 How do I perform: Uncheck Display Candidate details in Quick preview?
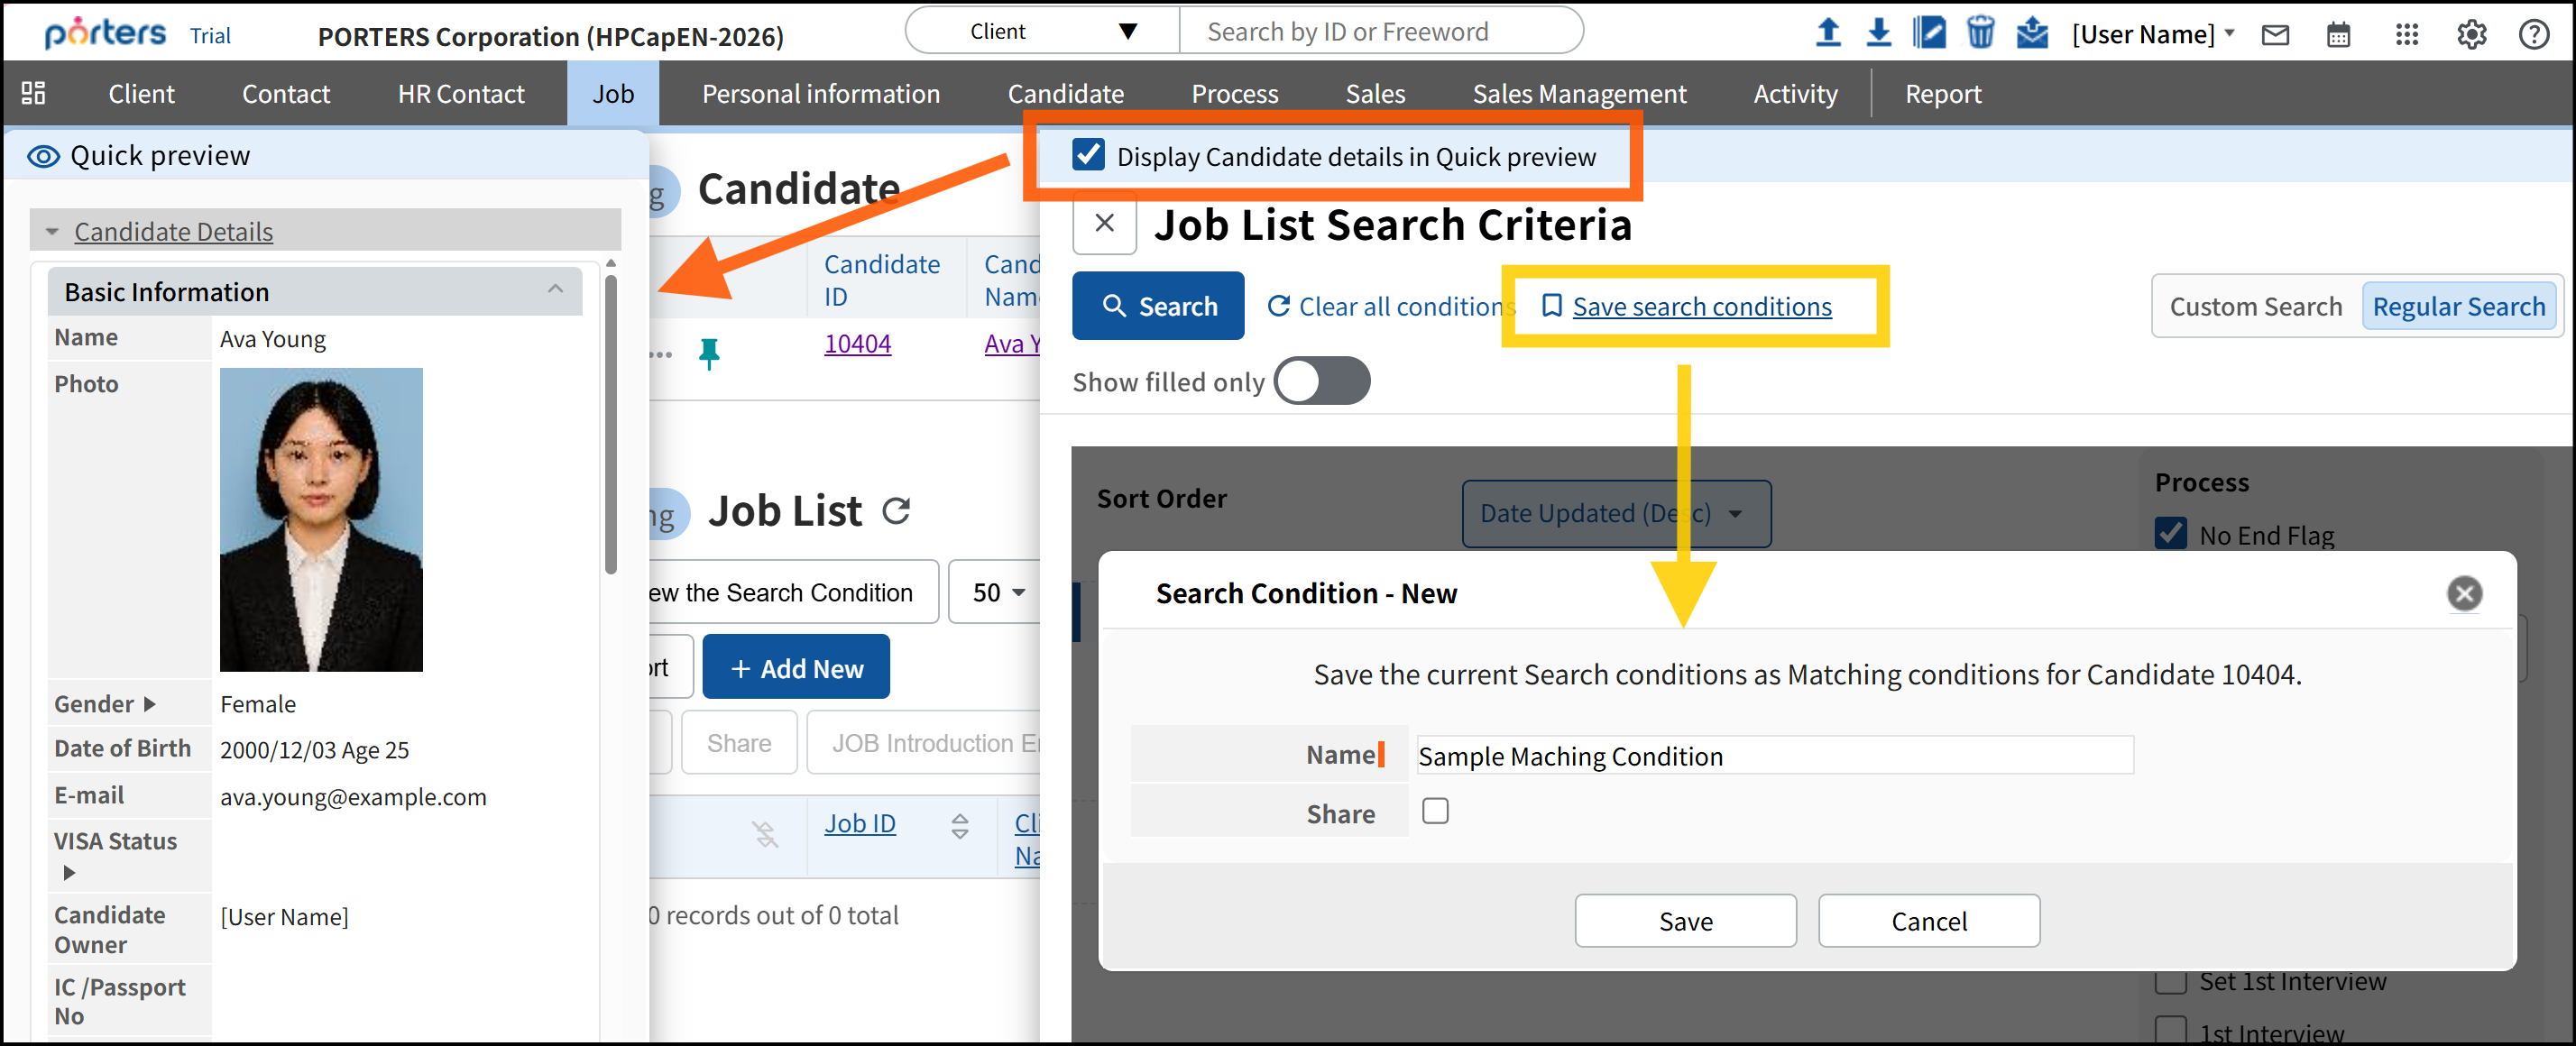click(x=1088, y=155)
